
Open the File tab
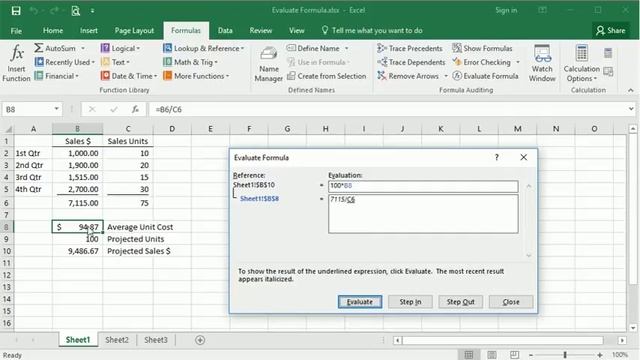16,31
